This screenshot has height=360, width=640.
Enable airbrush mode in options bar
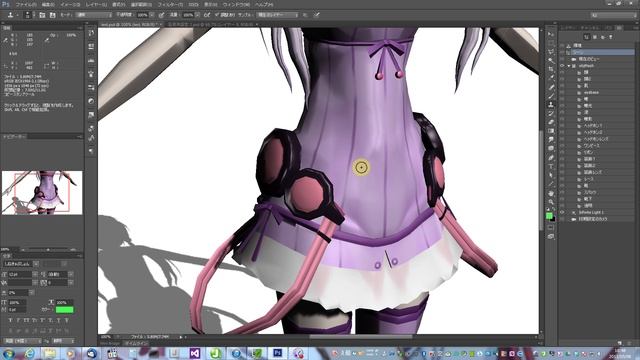point(207,15)
